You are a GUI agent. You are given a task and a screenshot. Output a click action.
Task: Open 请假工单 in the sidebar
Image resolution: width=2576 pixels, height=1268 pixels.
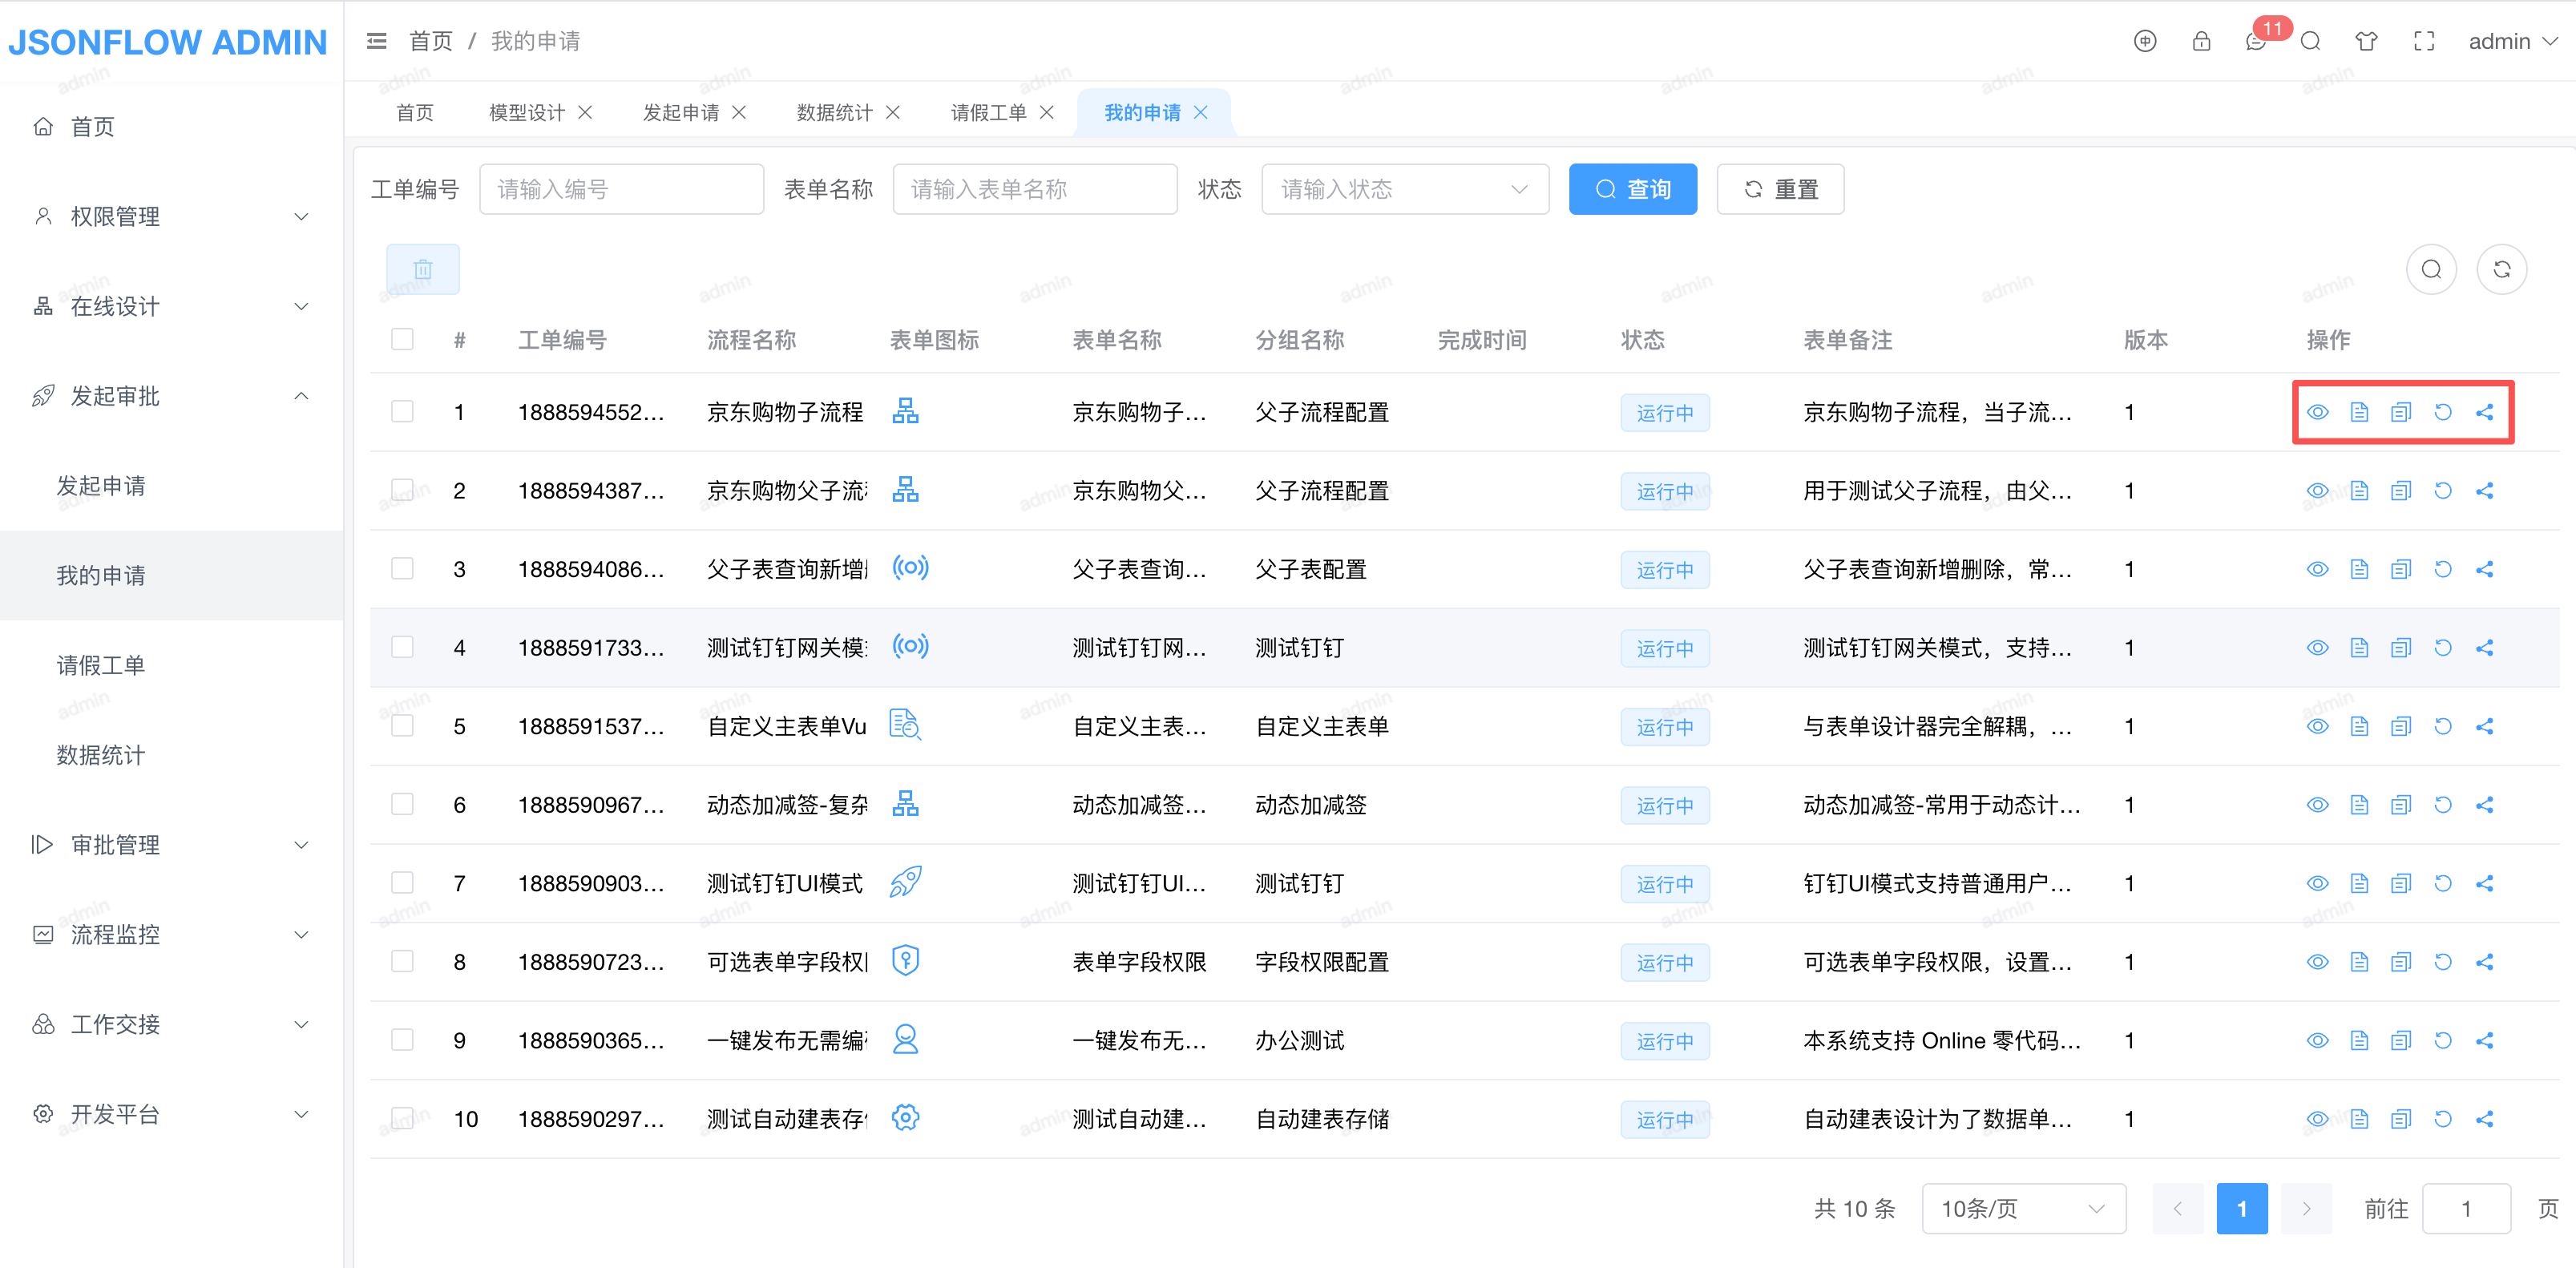[x=100, y=665]
